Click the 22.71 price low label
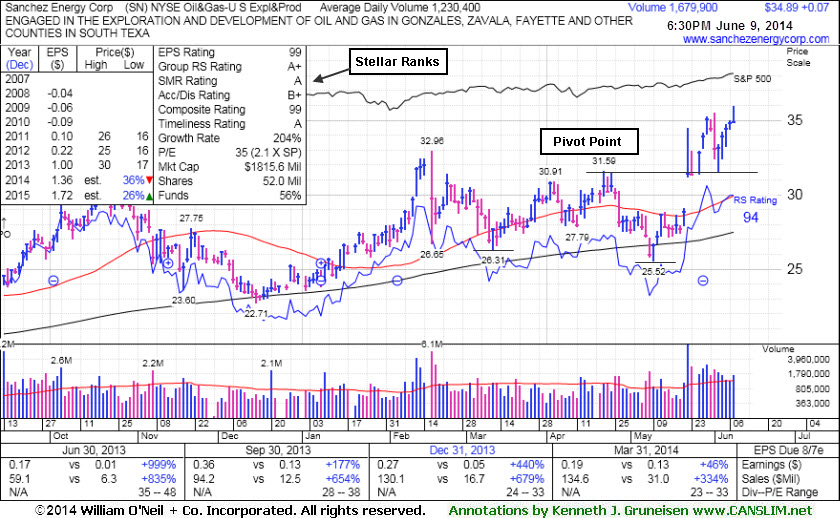 tap(256, 313)
